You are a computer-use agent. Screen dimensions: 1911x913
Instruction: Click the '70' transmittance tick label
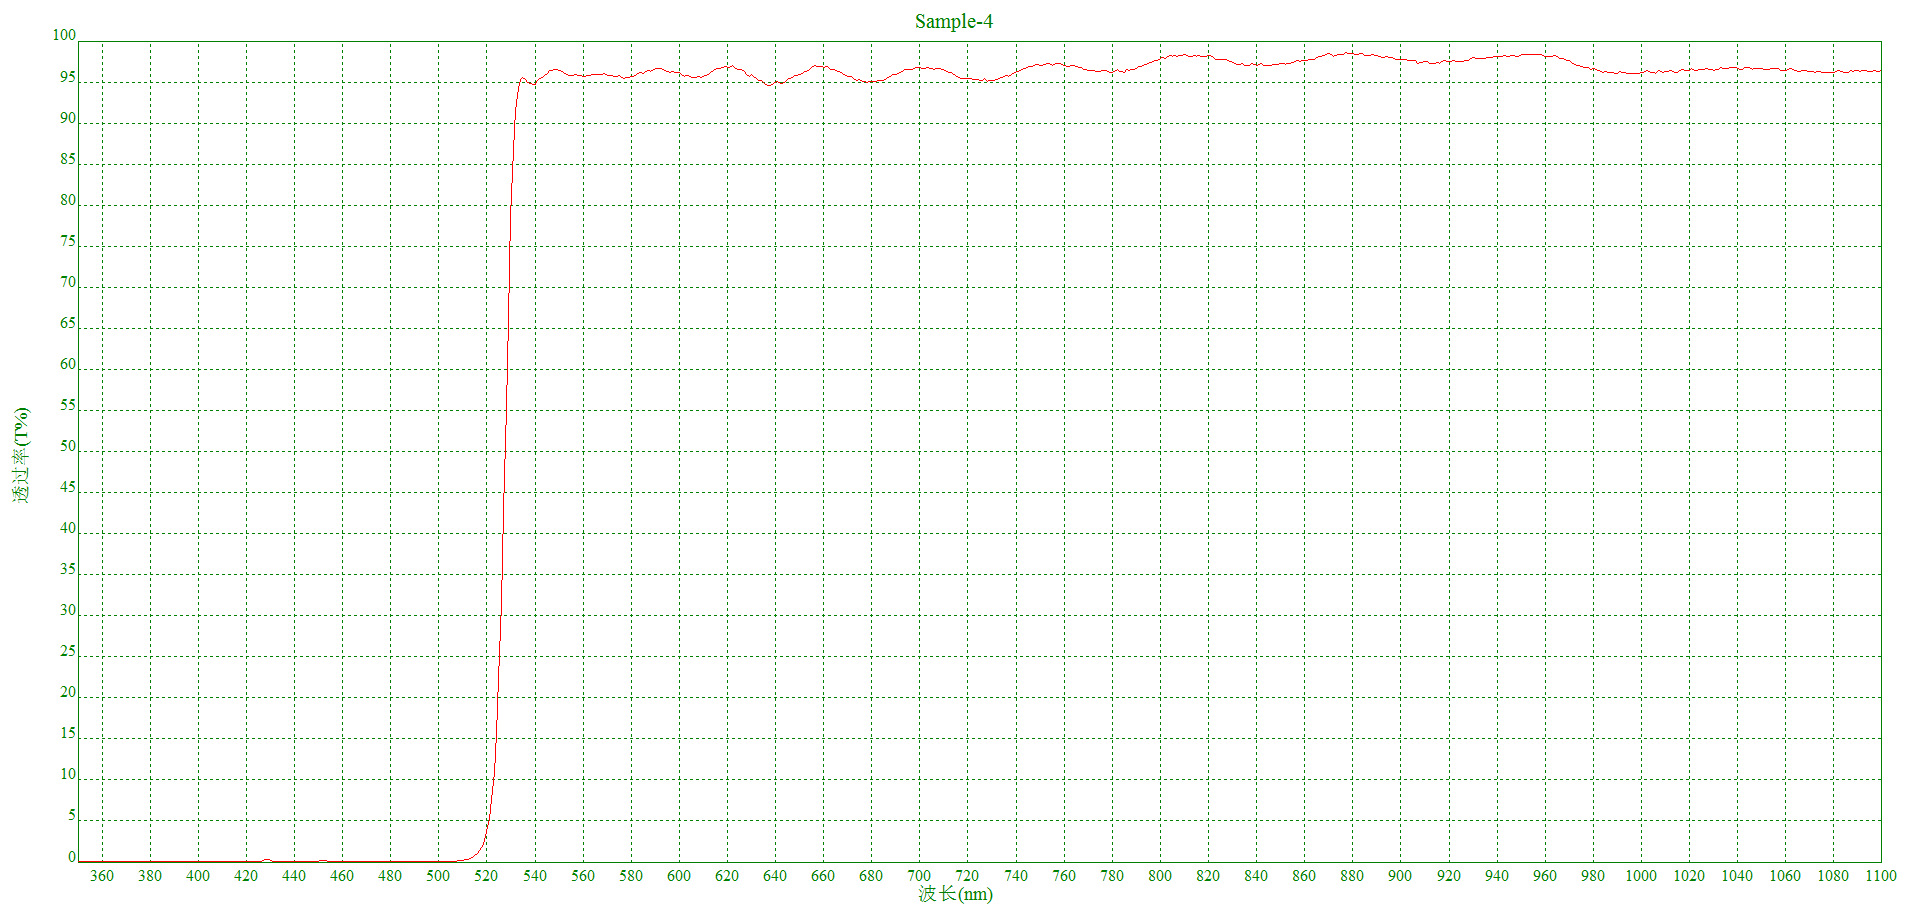point(68,282)
